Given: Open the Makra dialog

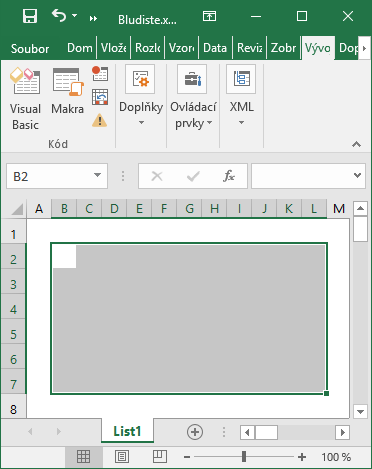Looking at the screenshot, I should pos(68,91).
